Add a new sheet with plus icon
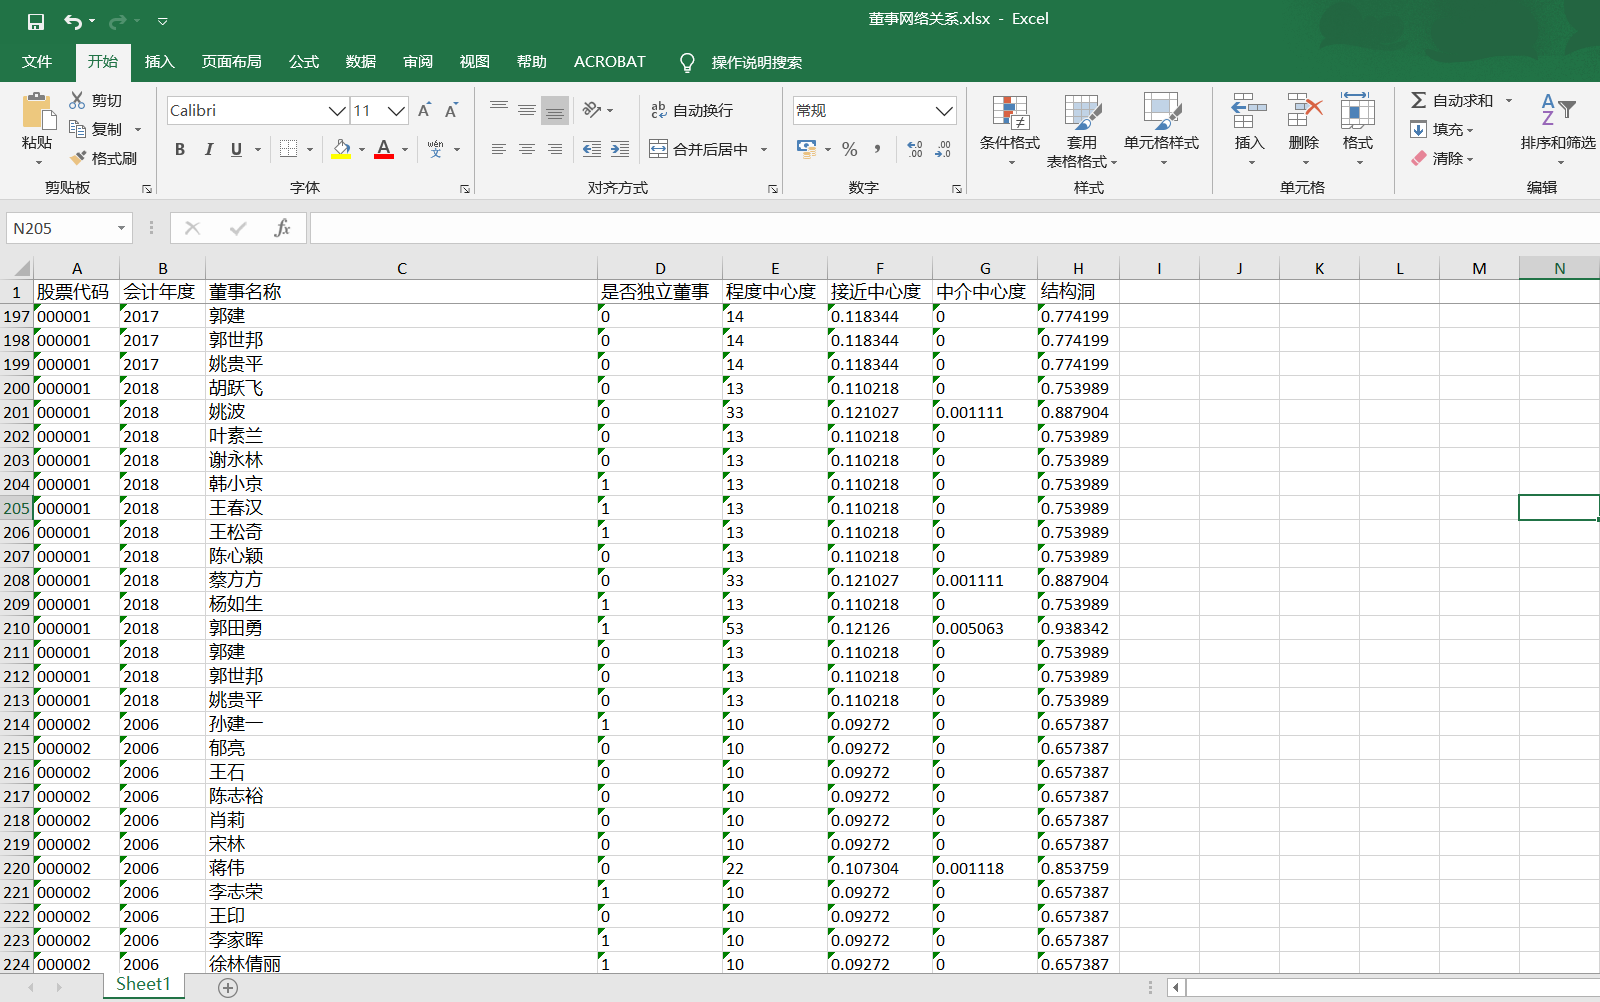 (228, 988)
